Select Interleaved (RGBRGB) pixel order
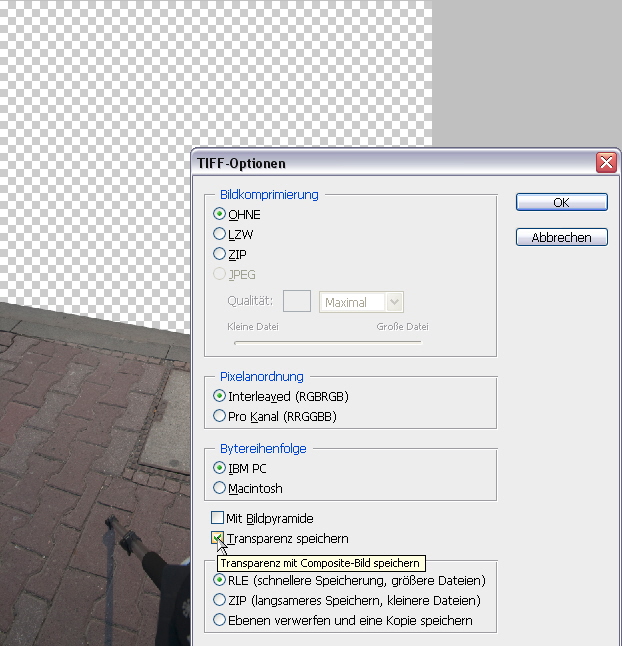The height and width of the screenshot is (646, 622). [x=220, y=396]
